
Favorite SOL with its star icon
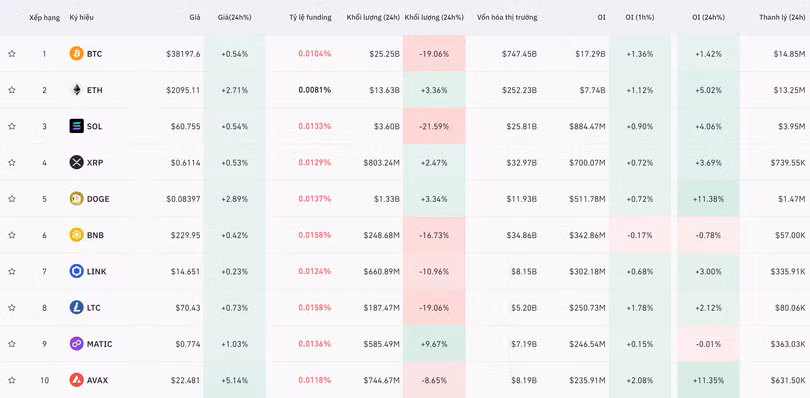tap(11, 126)
